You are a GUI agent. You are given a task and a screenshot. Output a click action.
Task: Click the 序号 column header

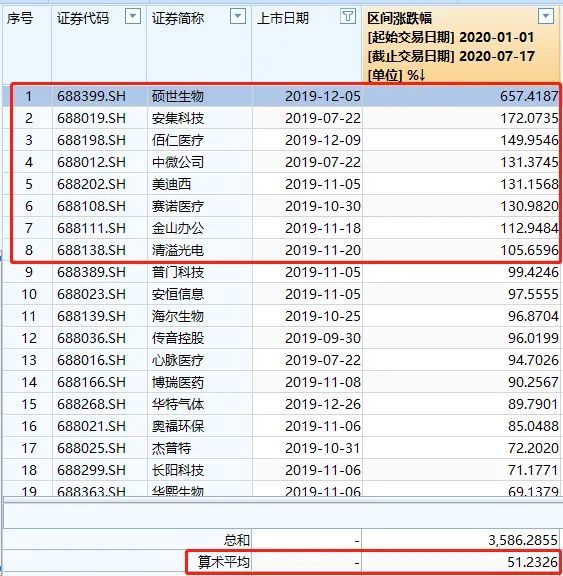pos(20,18)
